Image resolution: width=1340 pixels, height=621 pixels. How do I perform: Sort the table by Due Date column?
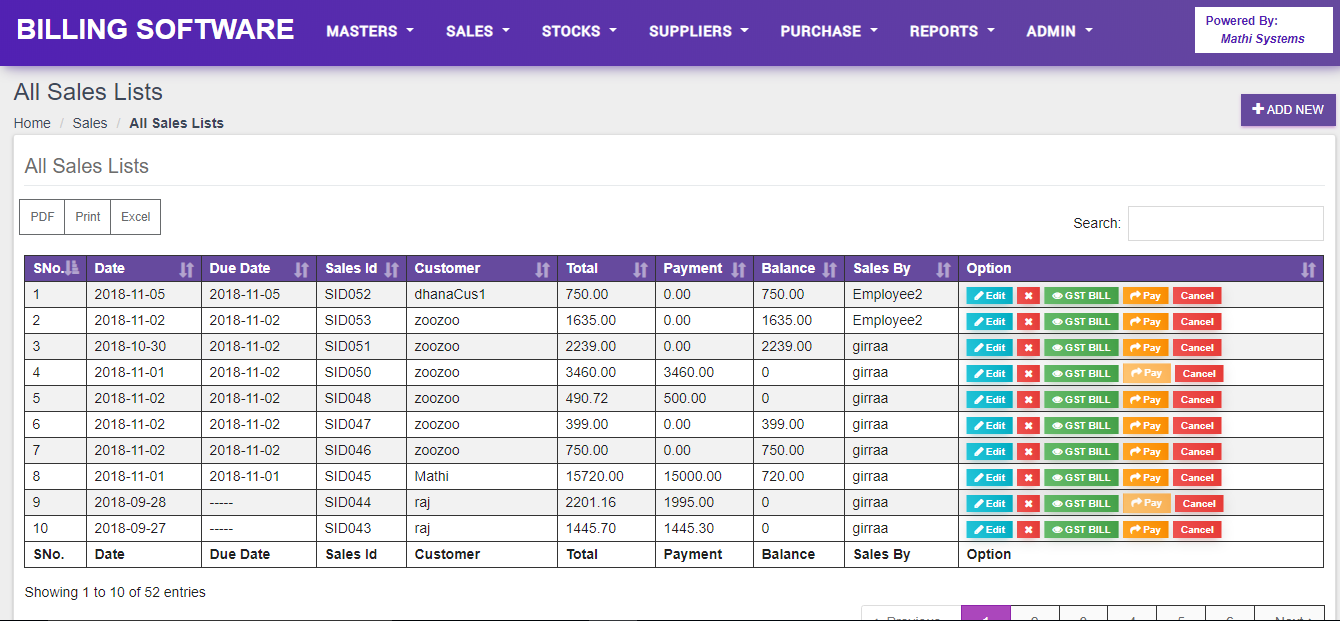[303, 268]
